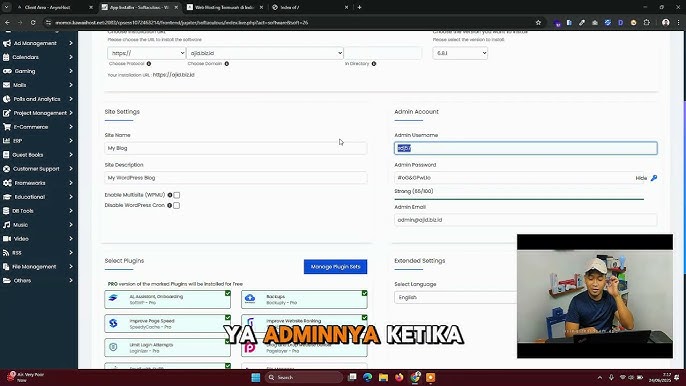Viewport: 686px width, 386px height.
Task: Click the Mails envelope icon
Action: (x=7, y=85)
